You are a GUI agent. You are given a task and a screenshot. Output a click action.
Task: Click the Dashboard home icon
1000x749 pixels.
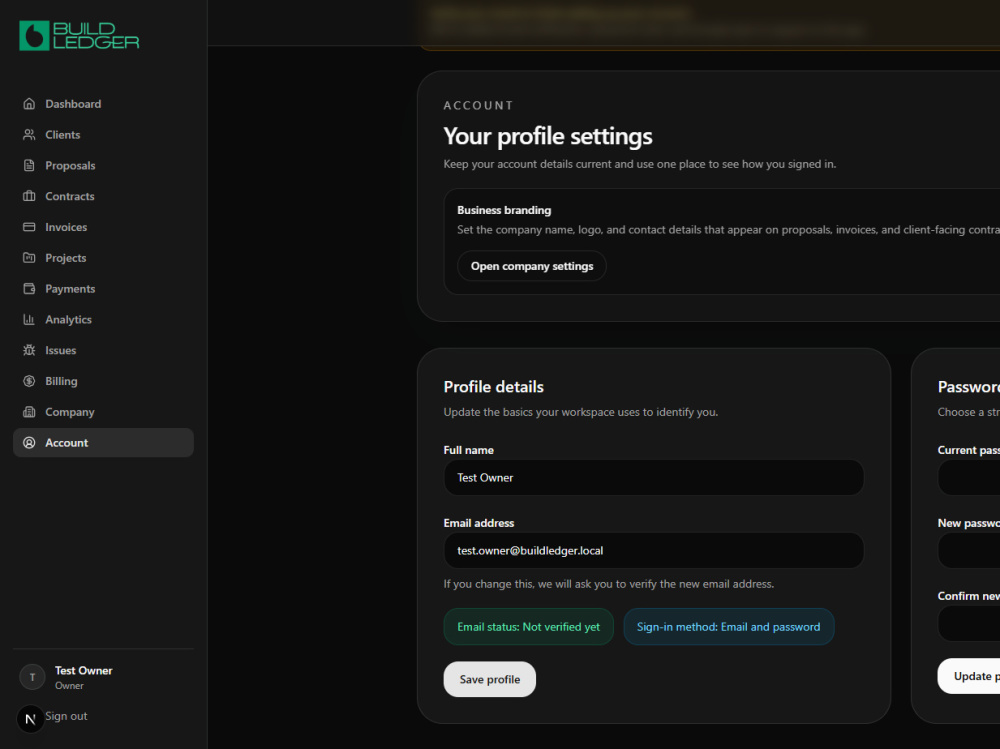pyautogui.click(x=29, y=103)
